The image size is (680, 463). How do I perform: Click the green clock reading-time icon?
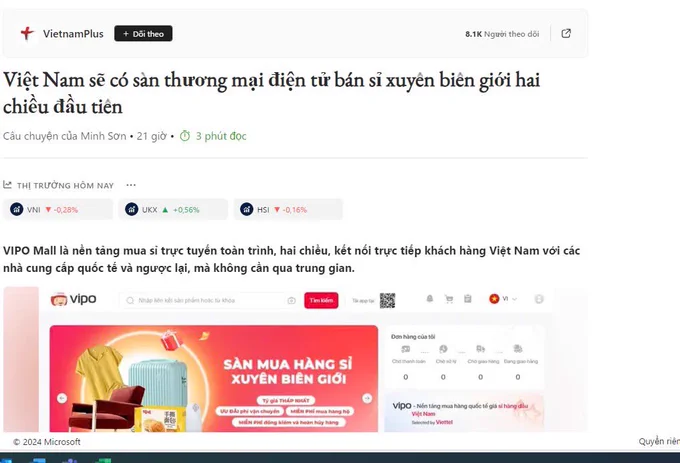185,136
